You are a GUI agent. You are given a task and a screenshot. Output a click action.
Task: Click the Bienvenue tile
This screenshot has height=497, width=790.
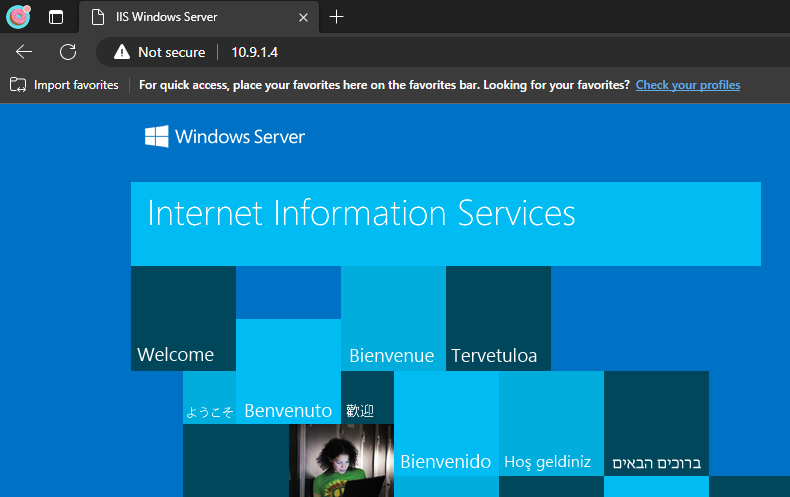(393, 318)
